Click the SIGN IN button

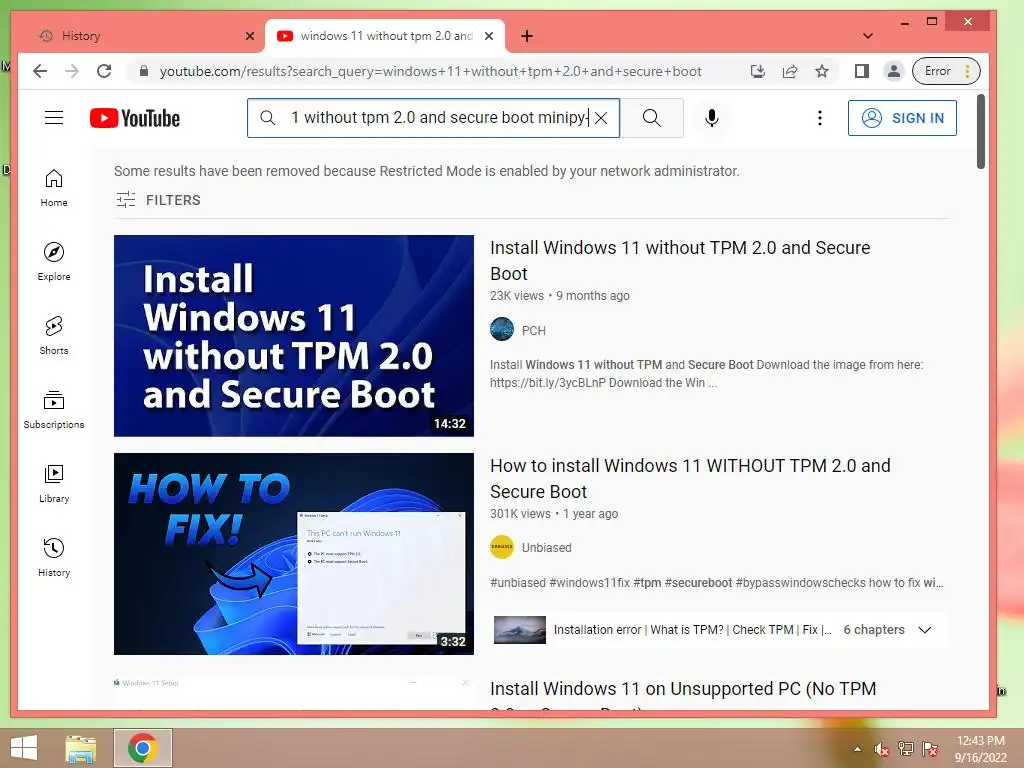[x=902, y=118]
